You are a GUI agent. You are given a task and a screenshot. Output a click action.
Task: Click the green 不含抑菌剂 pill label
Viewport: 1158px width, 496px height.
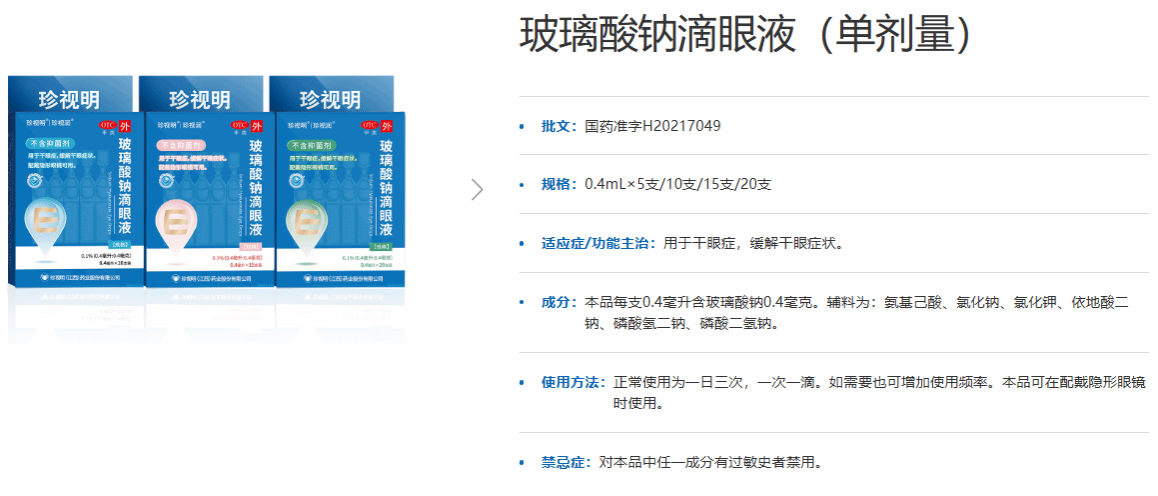pyautogui.click(x=311, y=145)
